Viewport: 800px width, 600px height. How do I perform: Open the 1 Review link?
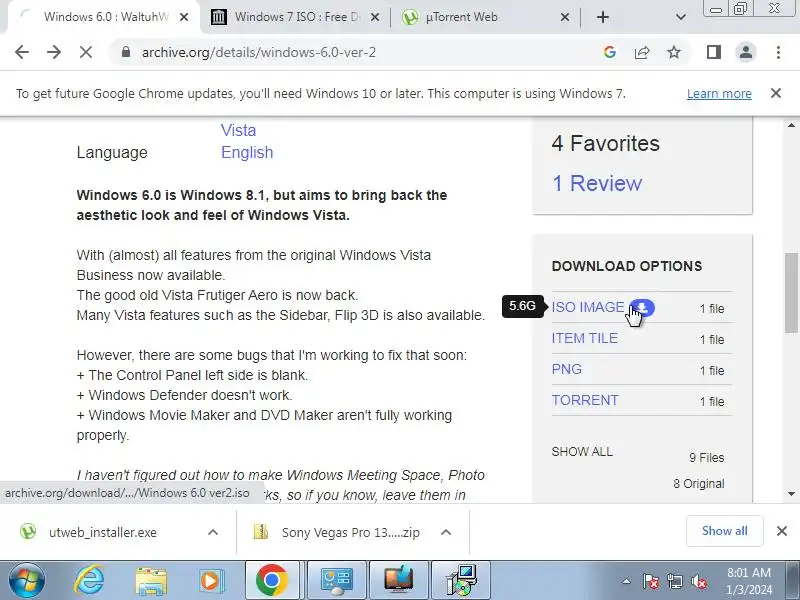point(597,183)
